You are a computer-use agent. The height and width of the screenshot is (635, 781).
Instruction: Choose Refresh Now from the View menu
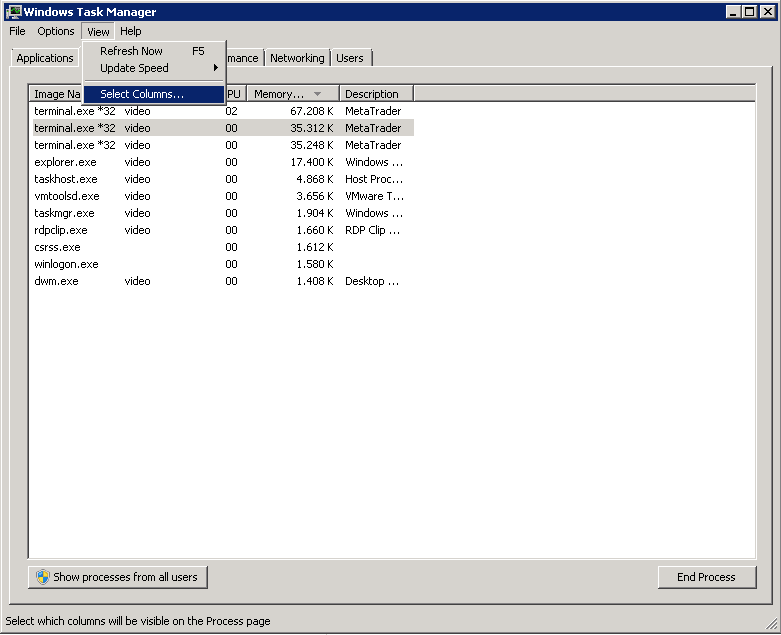coord(153,51)
